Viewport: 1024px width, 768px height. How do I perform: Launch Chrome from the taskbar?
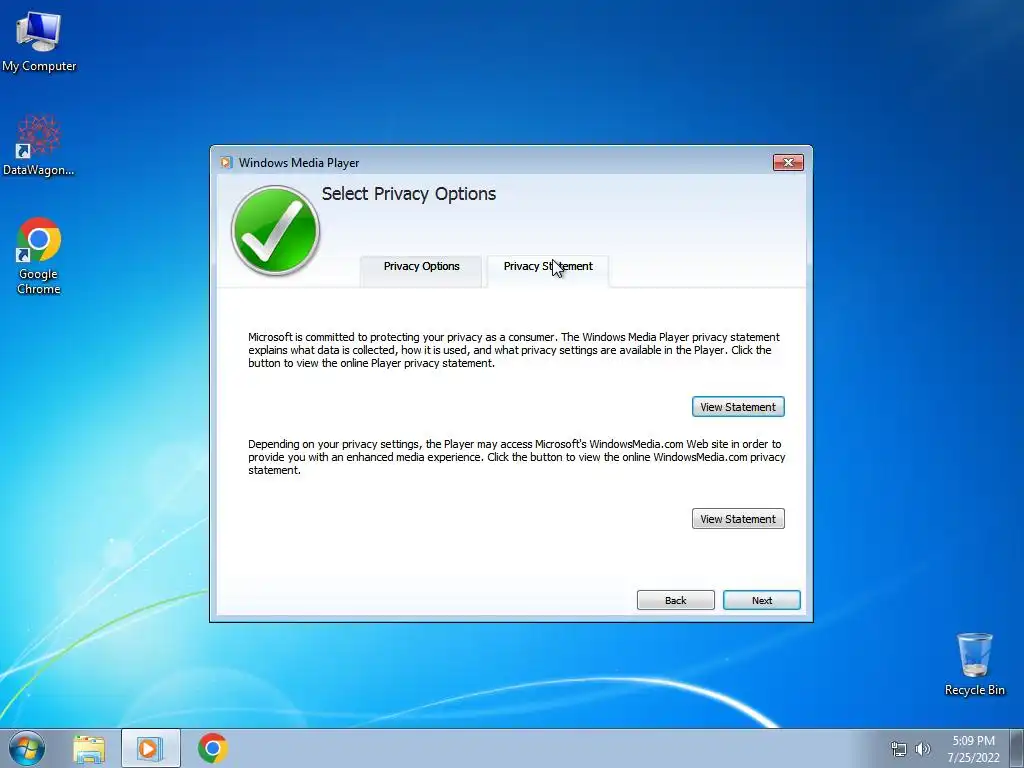point(212,748)
